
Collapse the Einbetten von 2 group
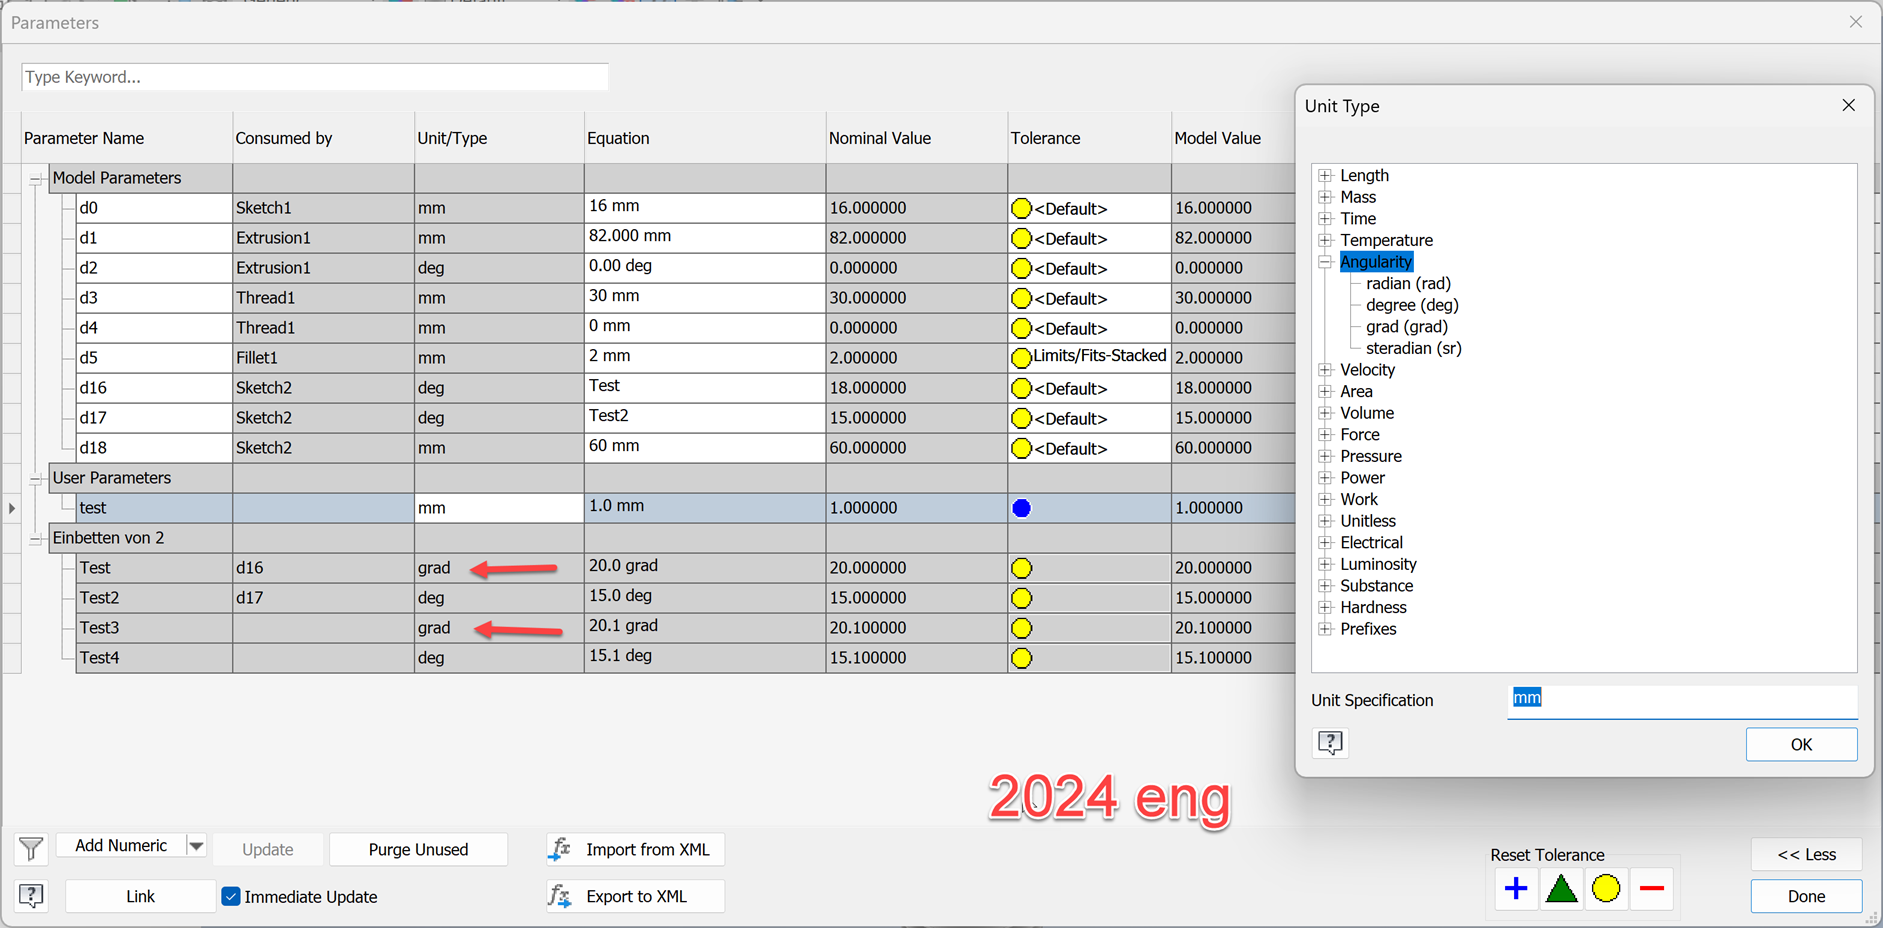[35, 539]
